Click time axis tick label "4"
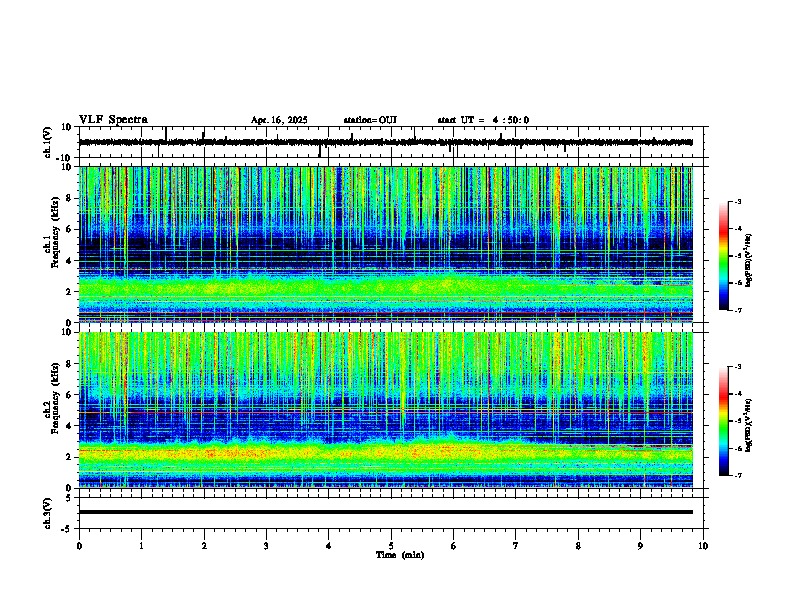Screen dimensions: 792x612 tap(329, 546)
